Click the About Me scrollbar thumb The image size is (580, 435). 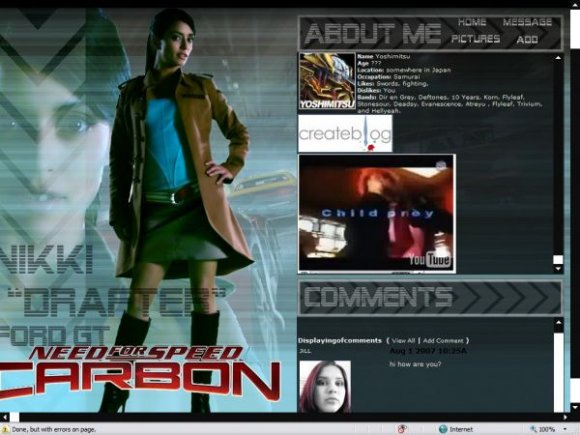click(x=558, y=259)
